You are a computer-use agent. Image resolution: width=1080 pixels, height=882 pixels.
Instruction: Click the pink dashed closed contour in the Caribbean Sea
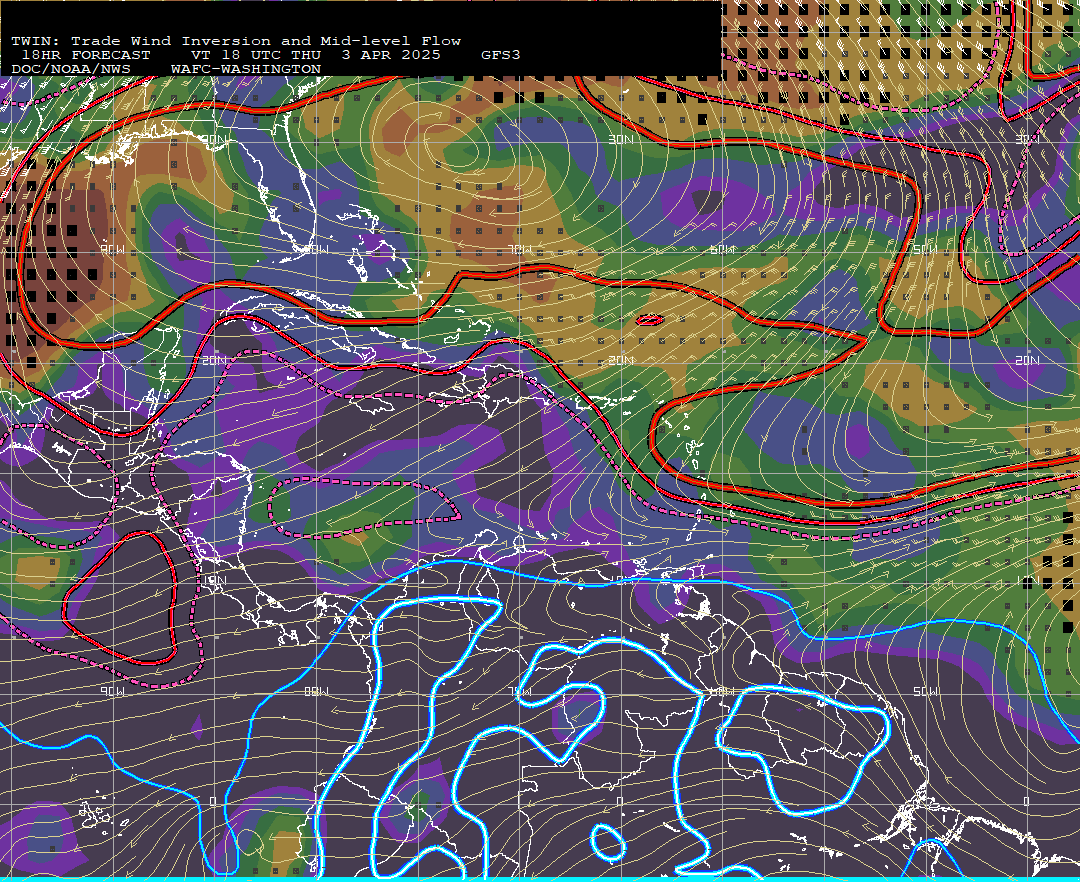pyautogui.click(x=363, y=508)
